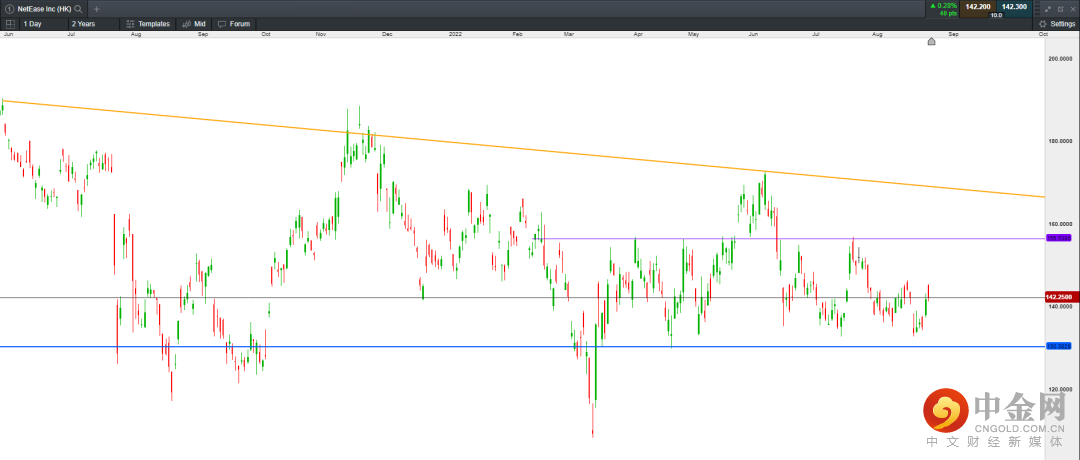This screenshot has height=460, width=1080.
Task: Open the chart layout grid icon
Action: coord(10,23)
